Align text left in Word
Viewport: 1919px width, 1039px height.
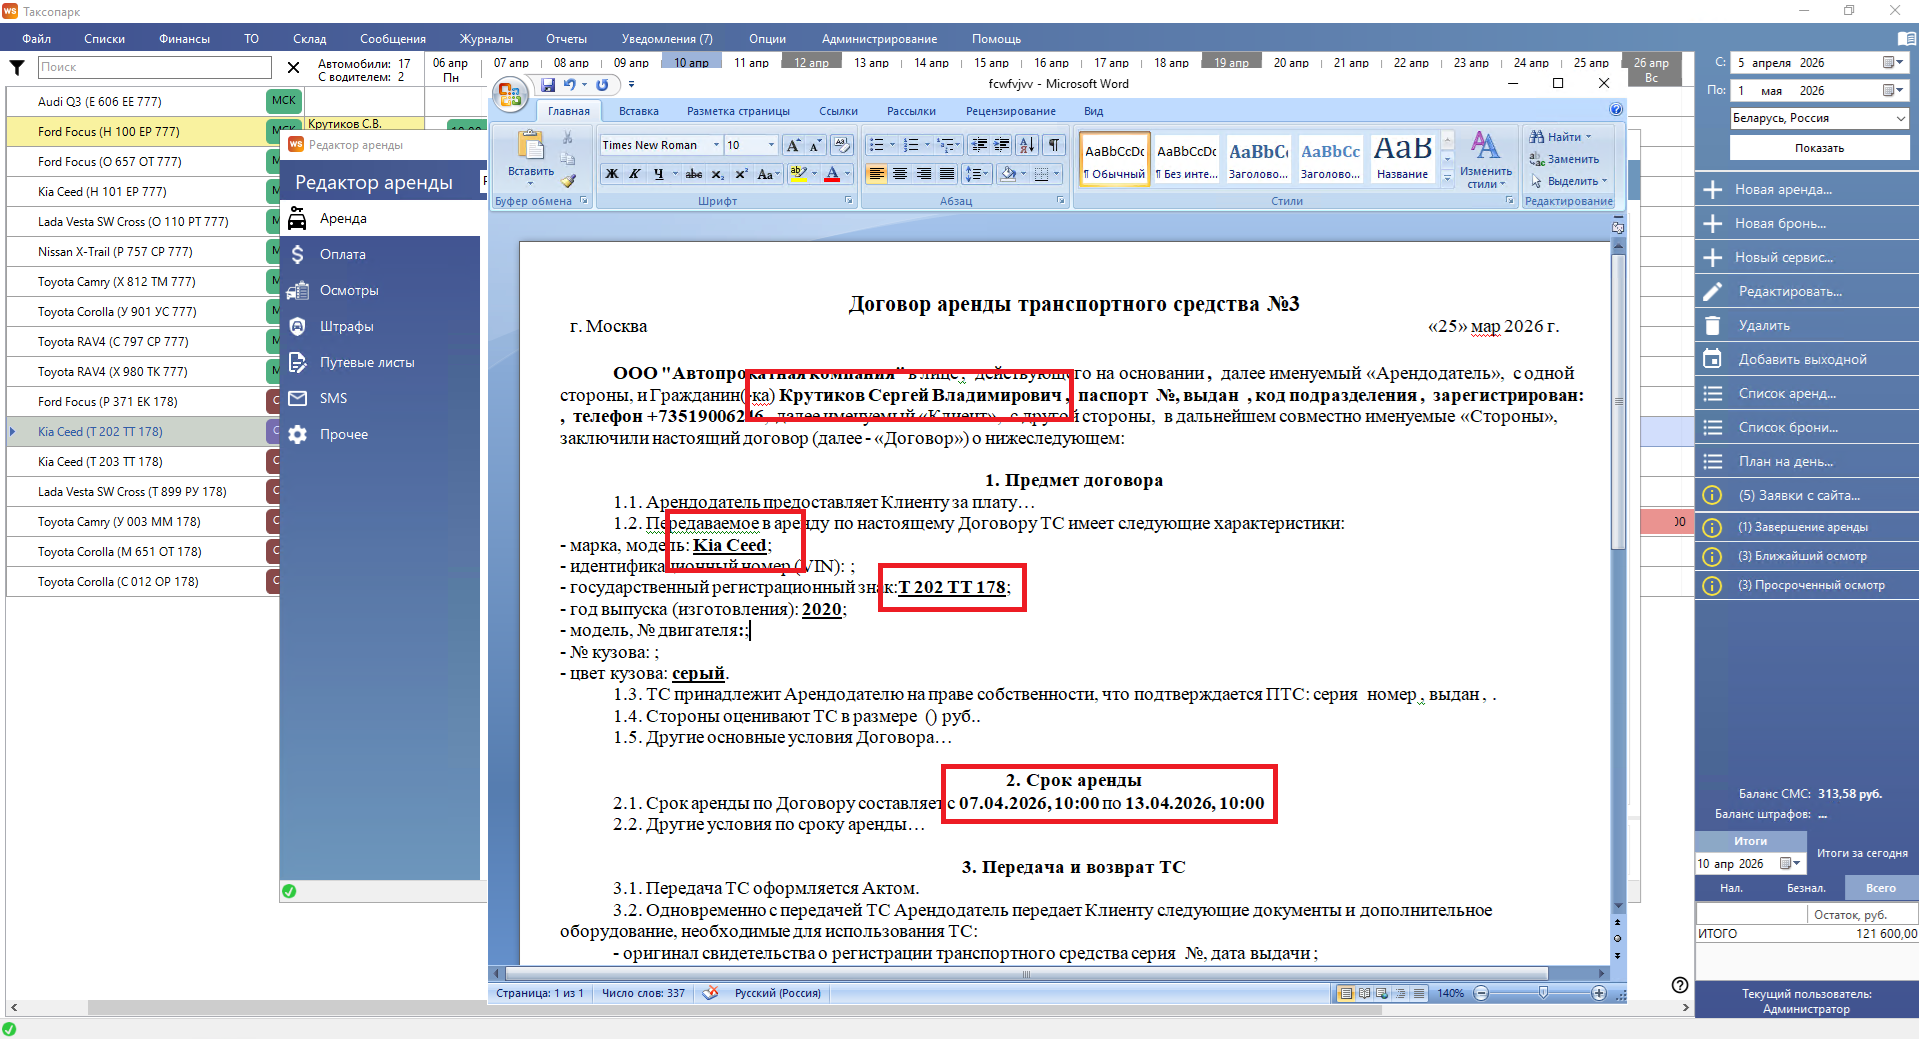(x=877, y=174)
